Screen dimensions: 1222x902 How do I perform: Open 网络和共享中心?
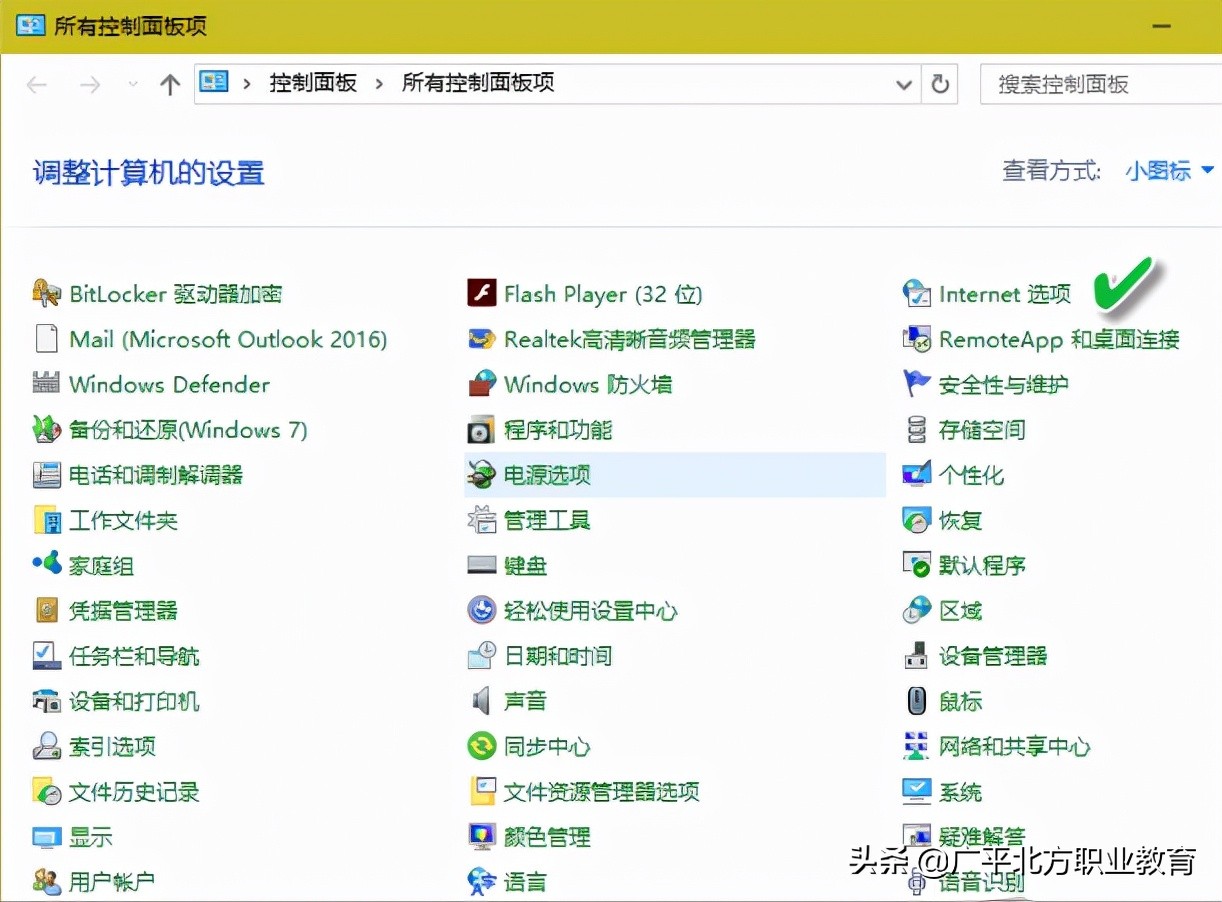[1013, 746]
